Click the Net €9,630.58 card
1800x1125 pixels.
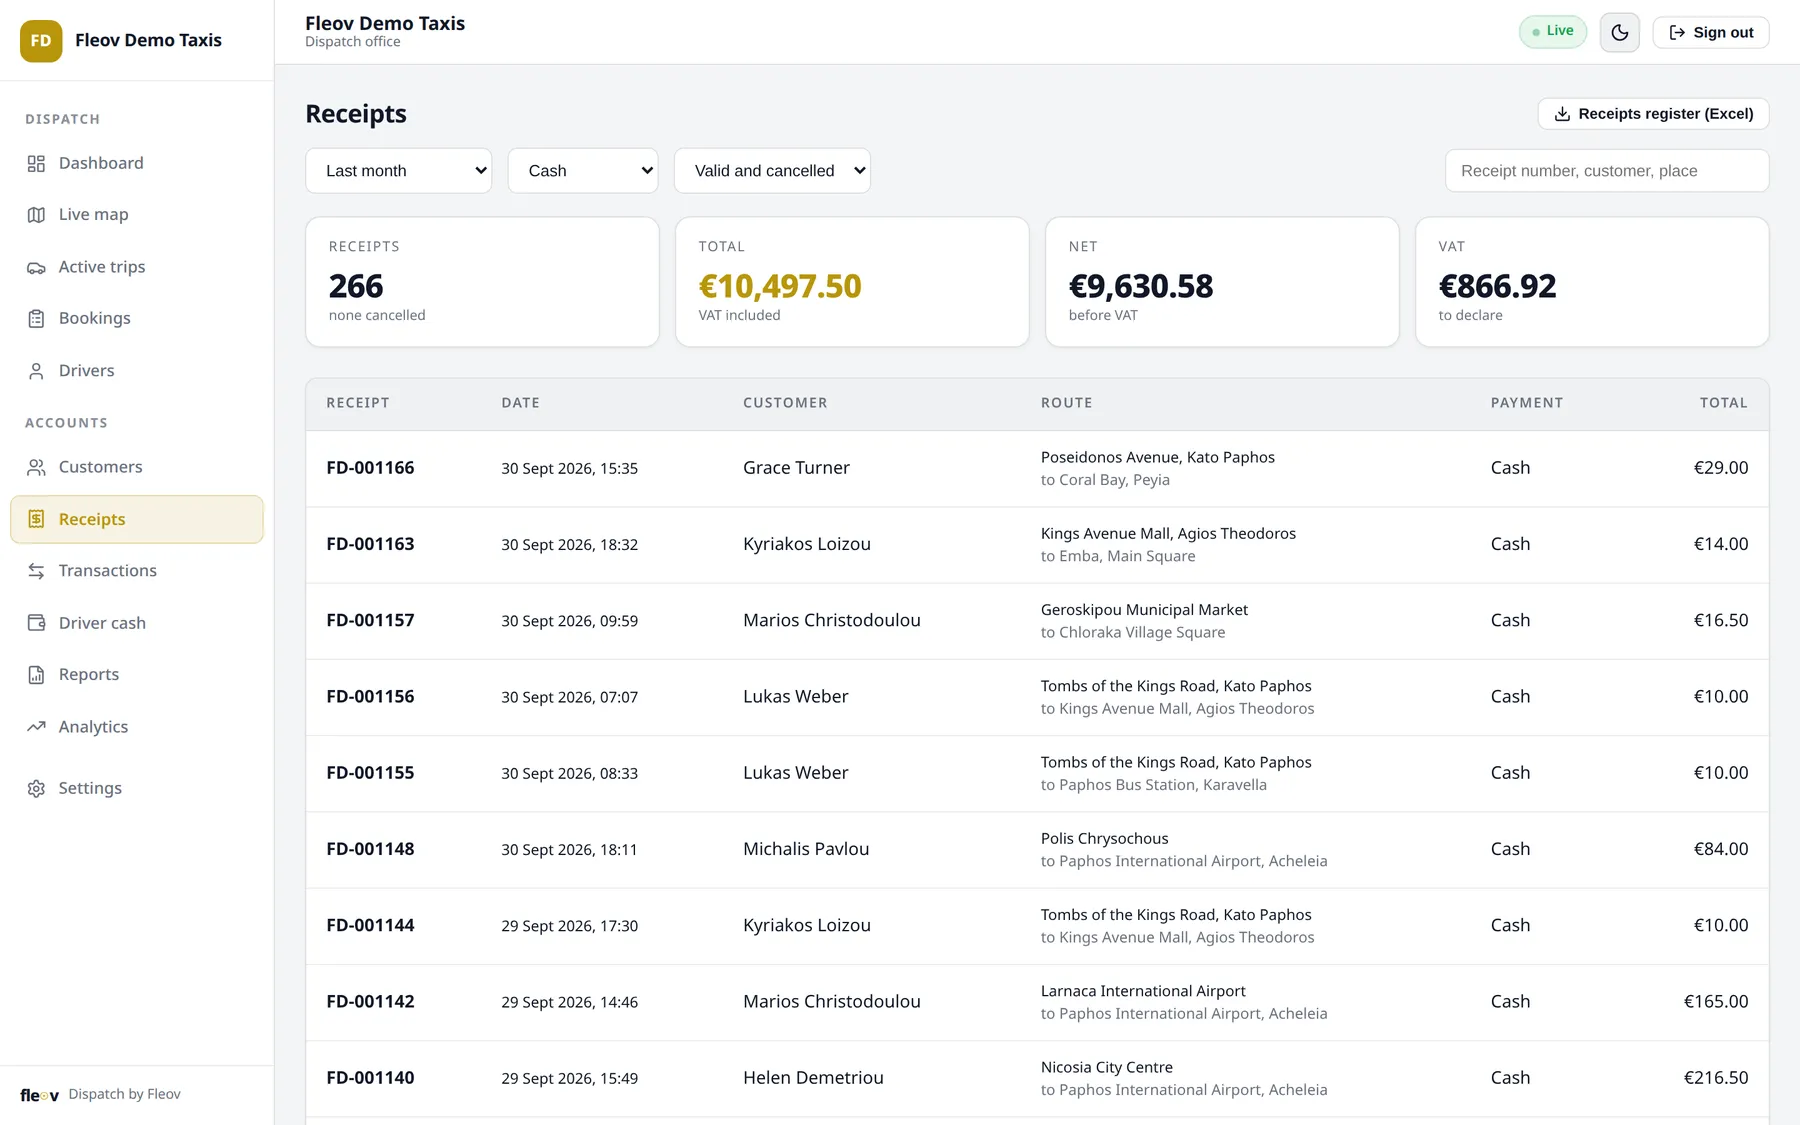[1222, 282]
